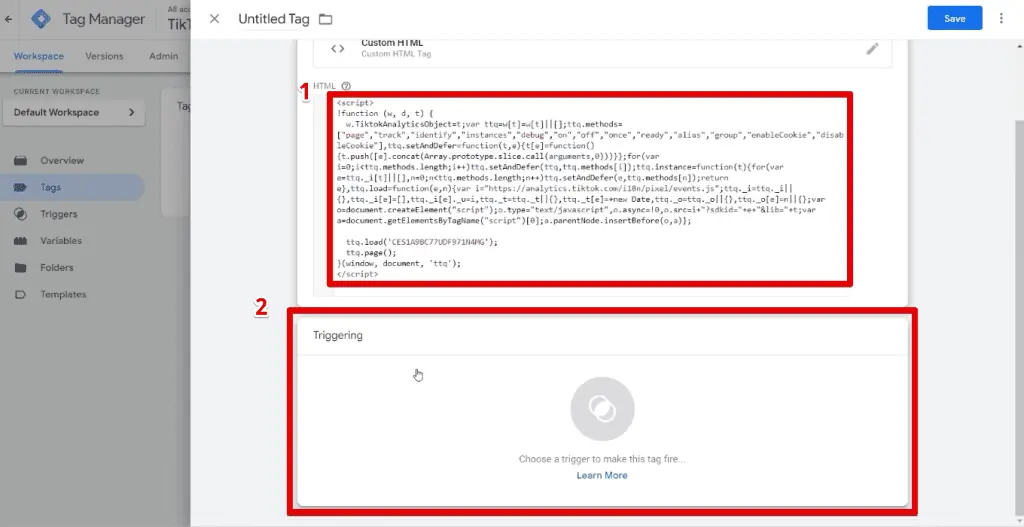
Task: Switch to the Versions tab
Action: click(x=104, y=56)
